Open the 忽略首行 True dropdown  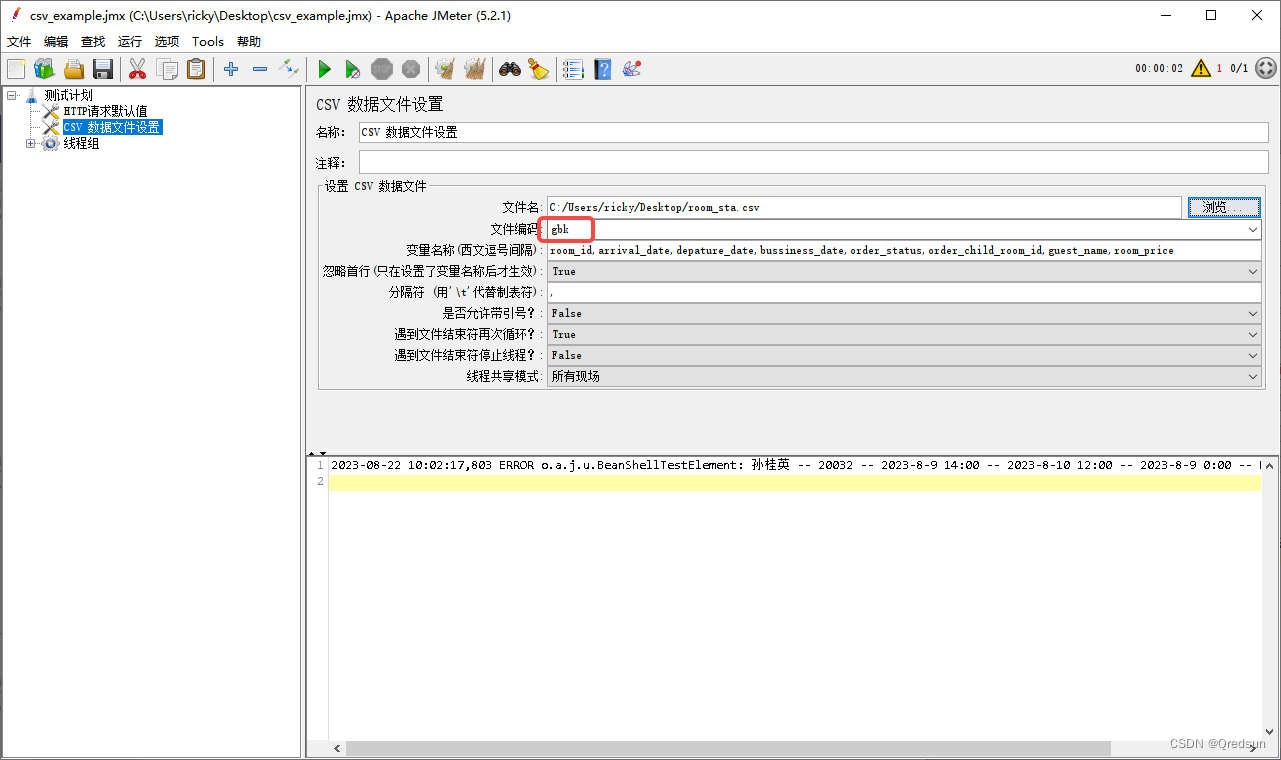coord(904,271)
